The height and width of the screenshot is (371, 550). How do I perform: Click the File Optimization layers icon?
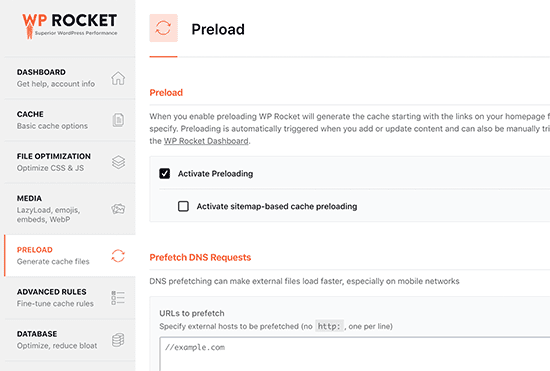118,162
